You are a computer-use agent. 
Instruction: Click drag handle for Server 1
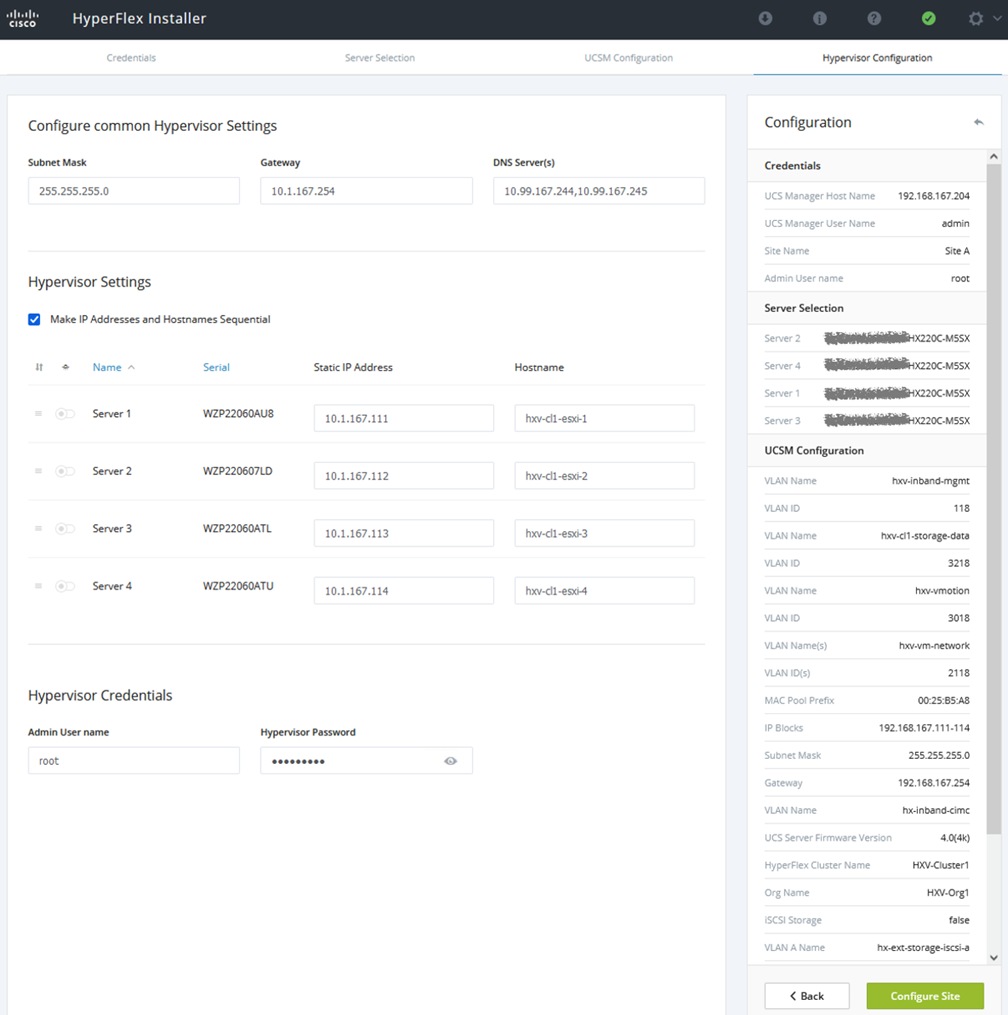[x=38, y=414]
